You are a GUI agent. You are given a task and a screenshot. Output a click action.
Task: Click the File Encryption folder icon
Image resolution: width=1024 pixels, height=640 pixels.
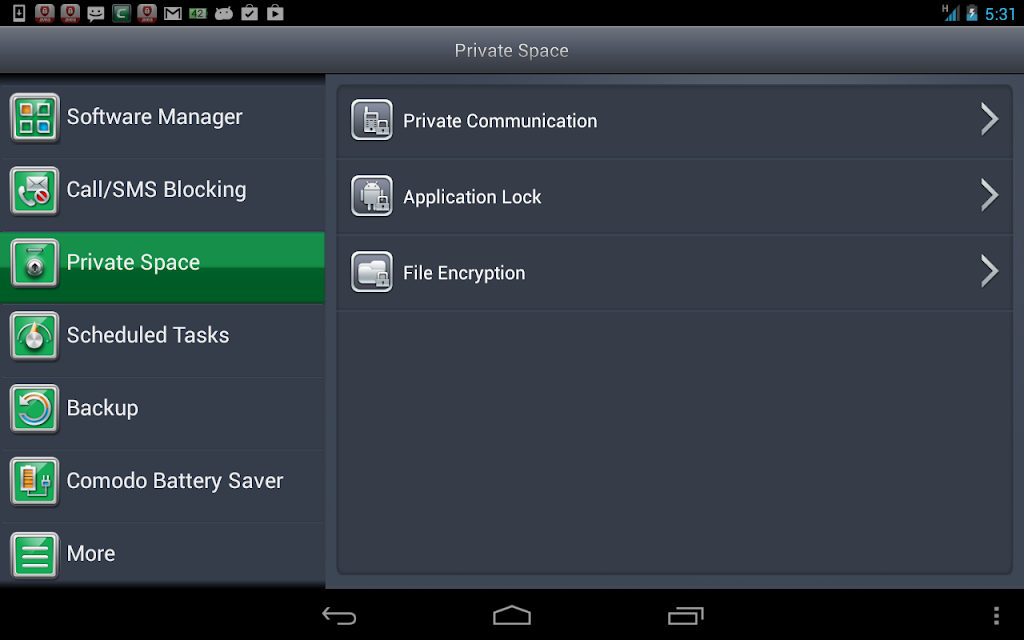372,272
